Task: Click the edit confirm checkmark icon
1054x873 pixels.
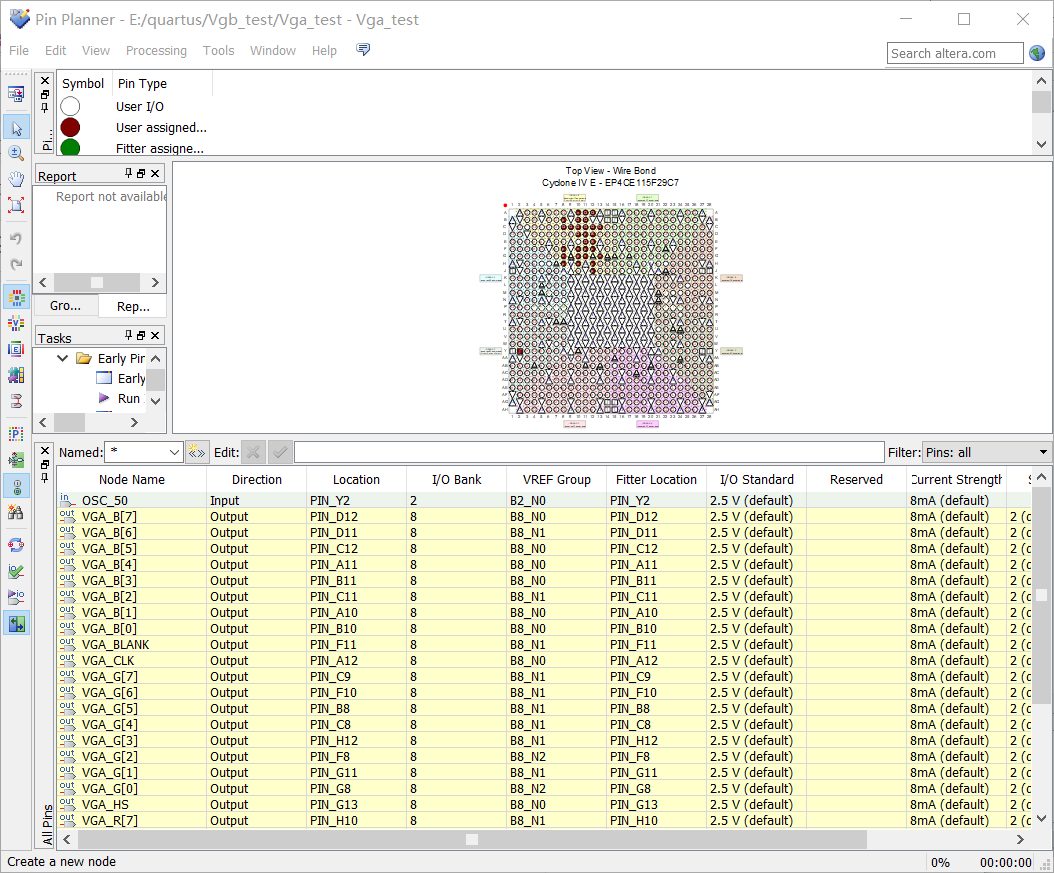Action: pyautogui.click(x=280, y=452)
